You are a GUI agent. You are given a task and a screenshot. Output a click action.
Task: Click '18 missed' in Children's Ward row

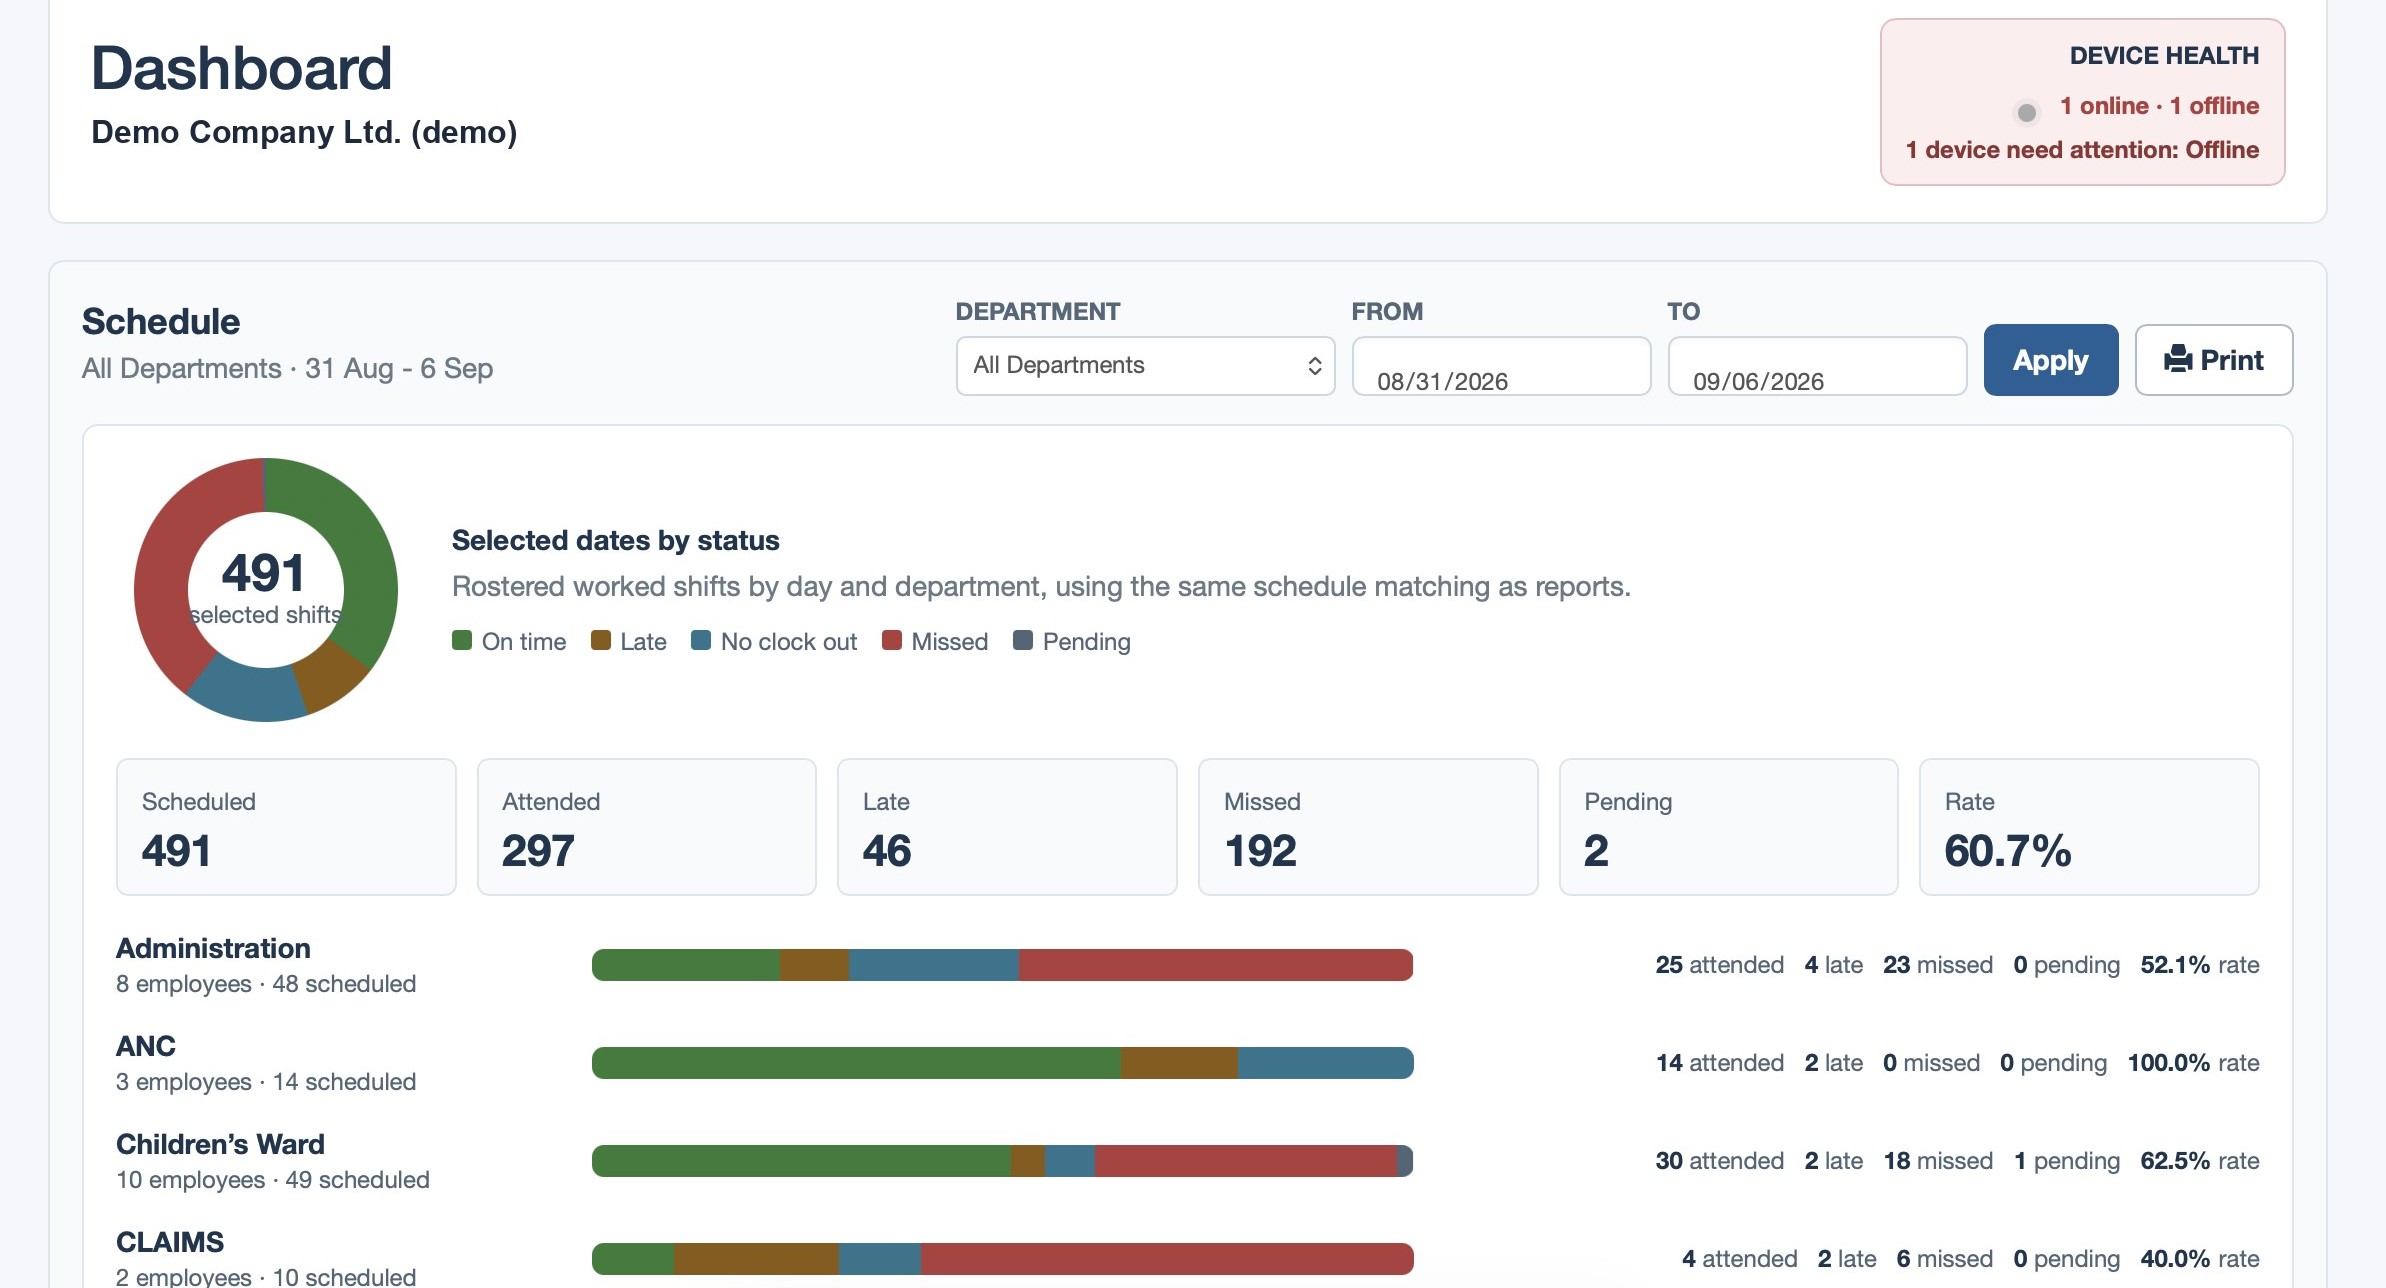1938,1161
